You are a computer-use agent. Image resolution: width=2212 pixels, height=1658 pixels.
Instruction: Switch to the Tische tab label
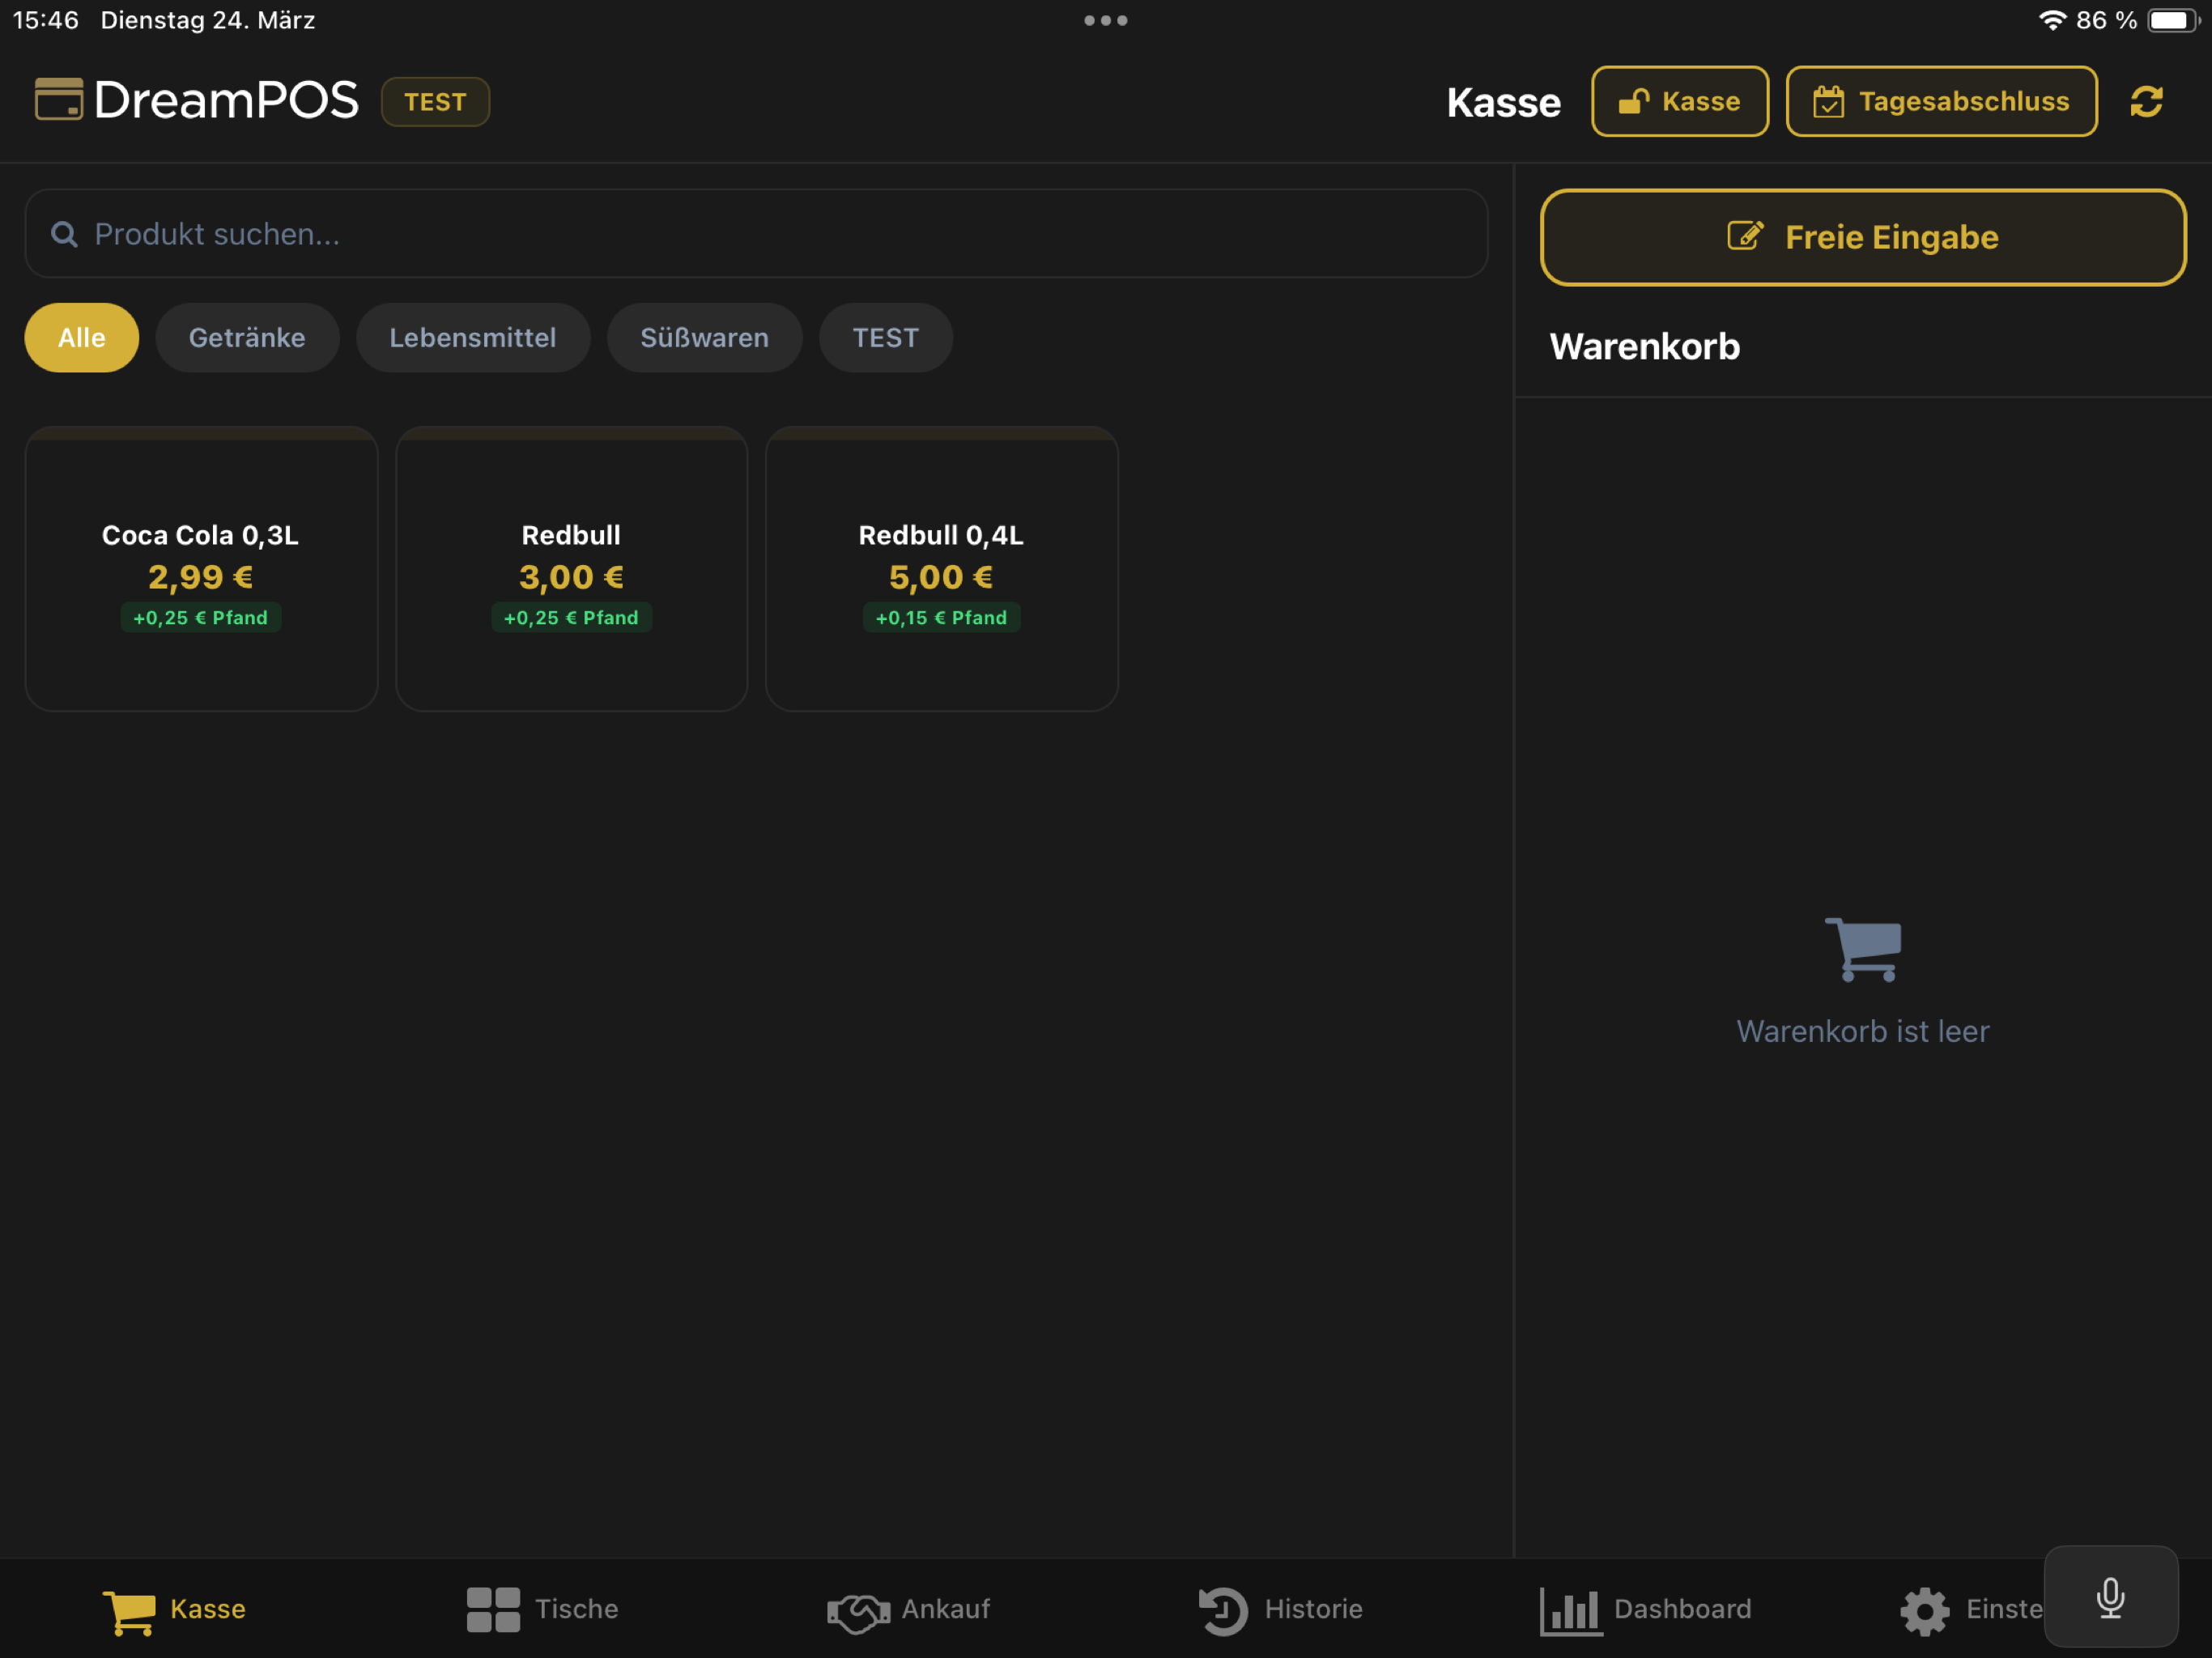[577, 1609]
